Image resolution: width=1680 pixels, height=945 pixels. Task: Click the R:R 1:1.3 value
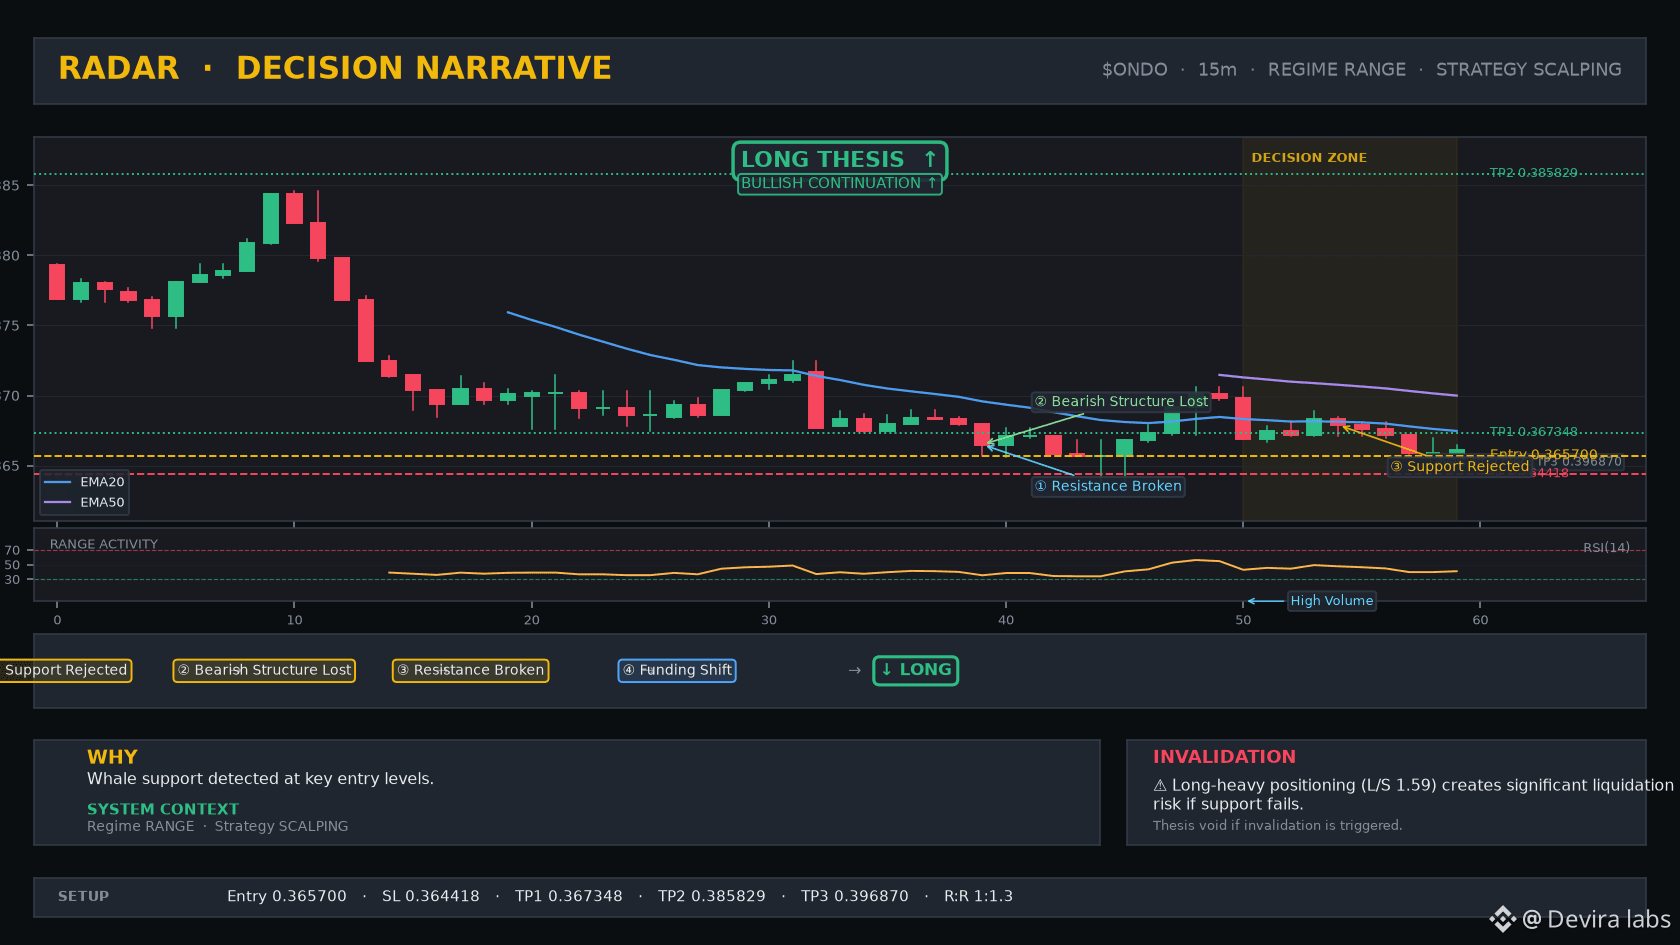tap(978, 896)
